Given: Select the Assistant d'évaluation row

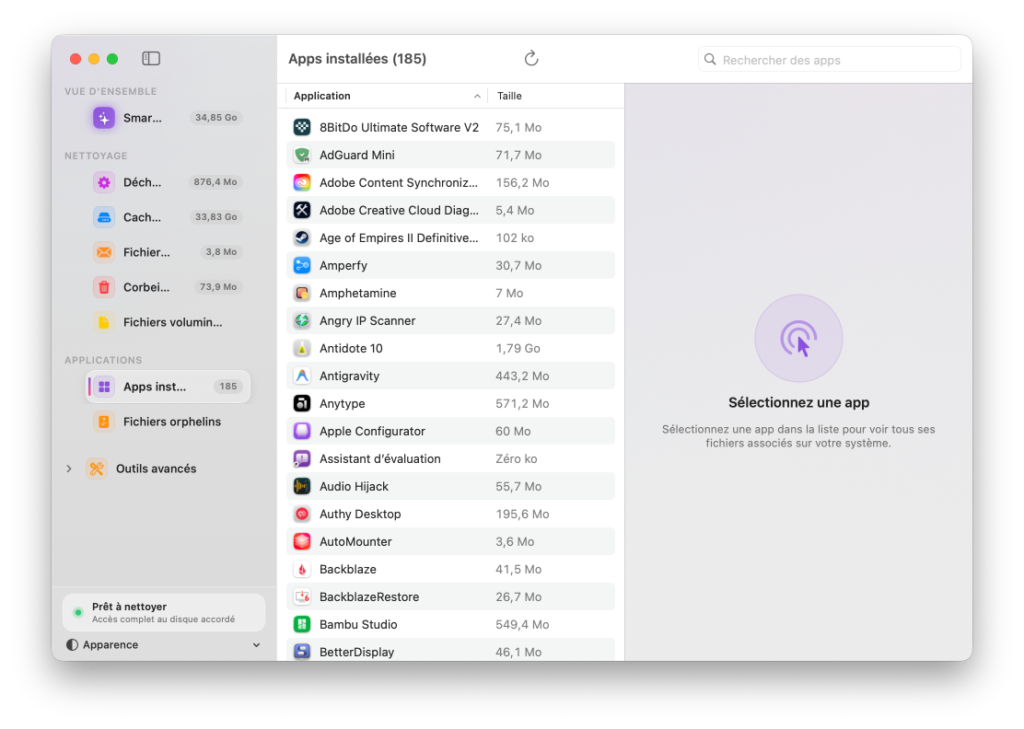Looking at the screenshot, I should [451, 459].
